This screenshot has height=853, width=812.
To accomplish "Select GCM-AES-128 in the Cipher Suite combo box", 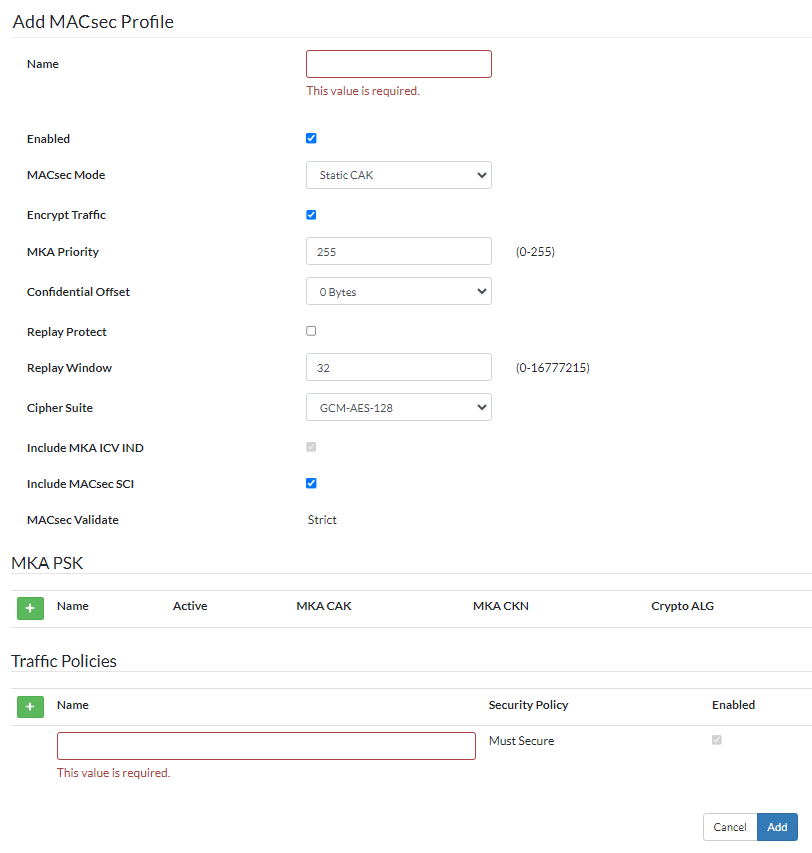I will point(398,407).
